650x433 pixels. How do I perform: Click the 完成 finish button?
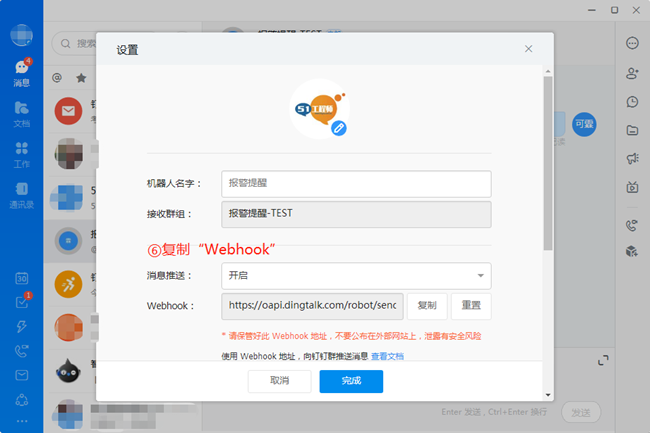351,381
